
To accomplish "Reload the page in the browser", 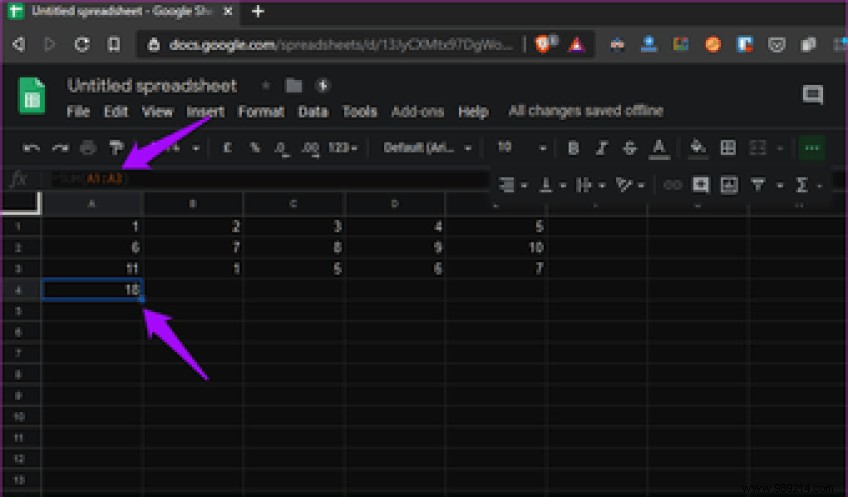I will click(82, 44).
